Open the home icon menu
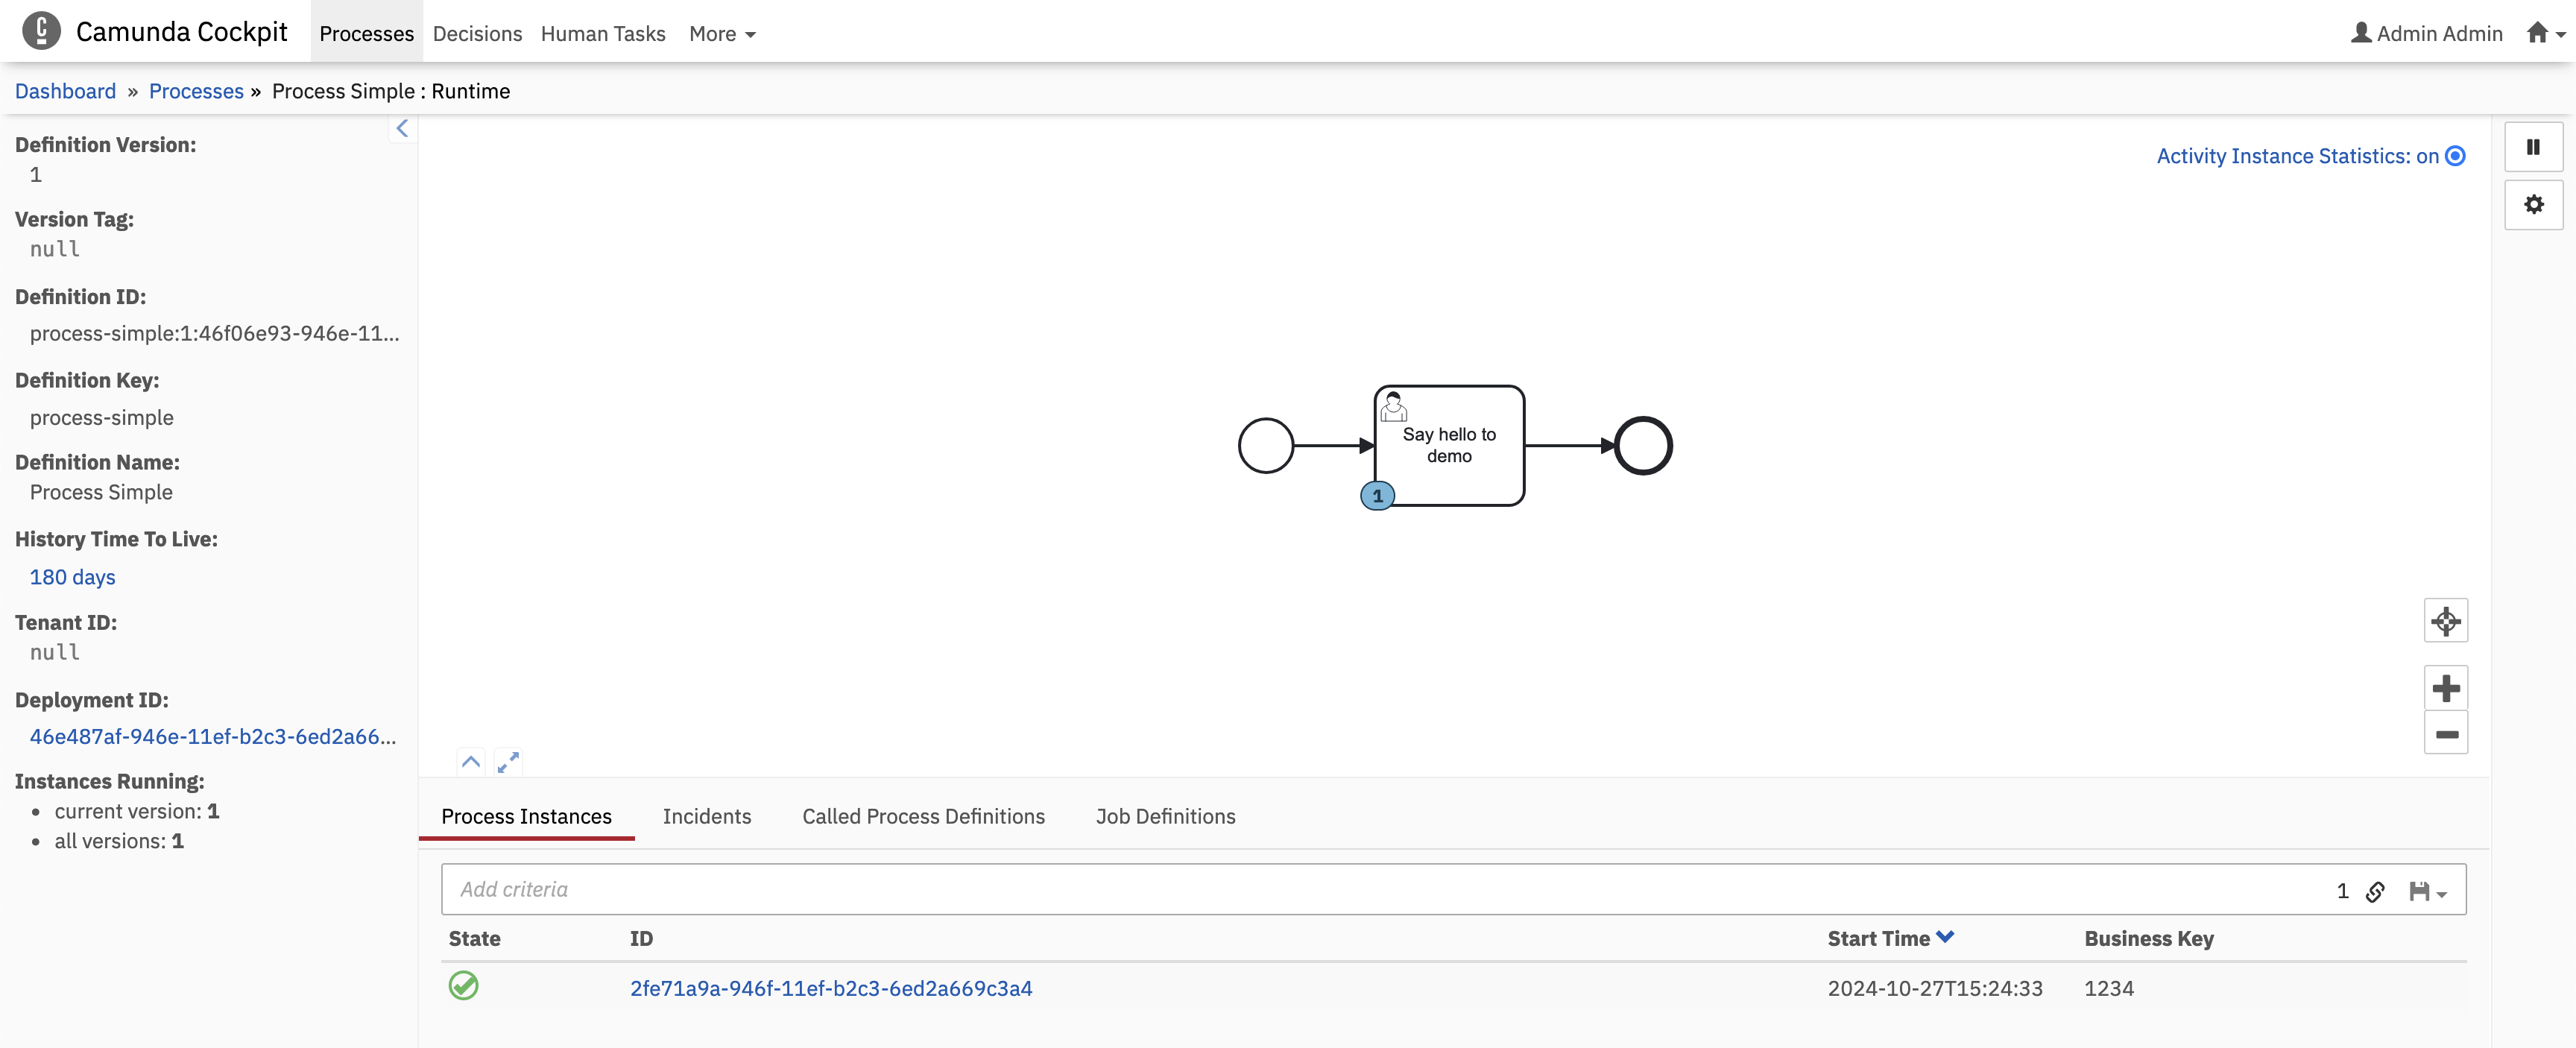The image size is (2576, 1048). (2546, 33)
